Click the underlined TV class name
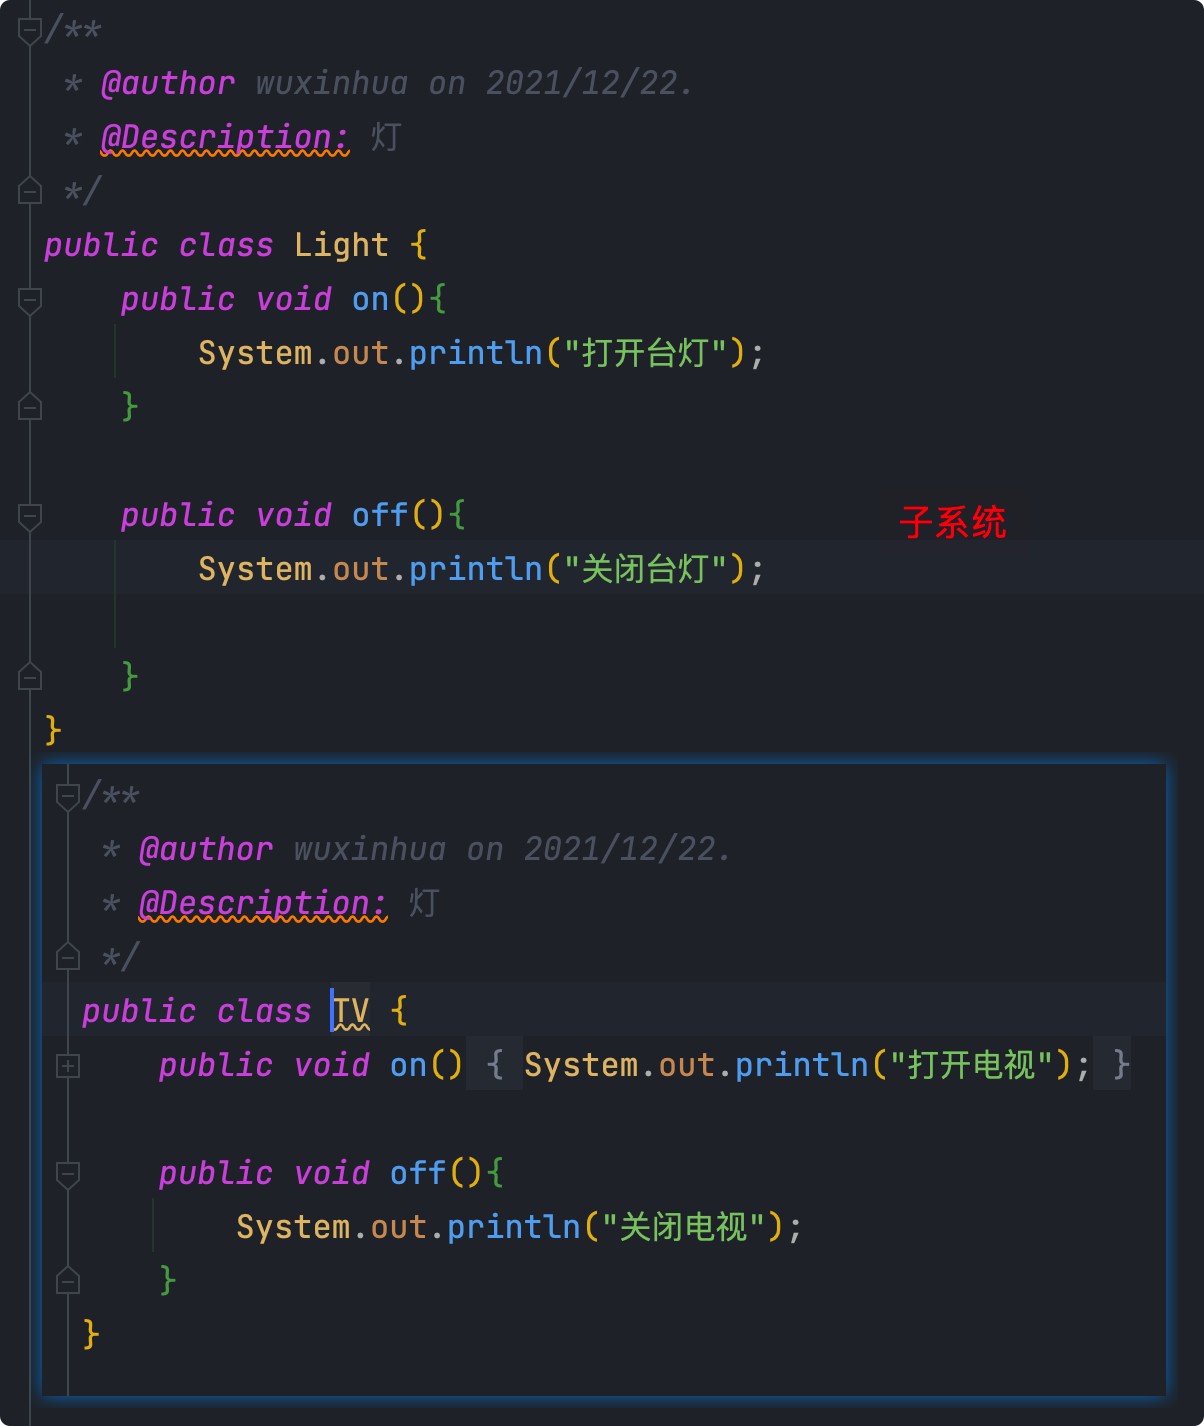 tap(351, 1011)
